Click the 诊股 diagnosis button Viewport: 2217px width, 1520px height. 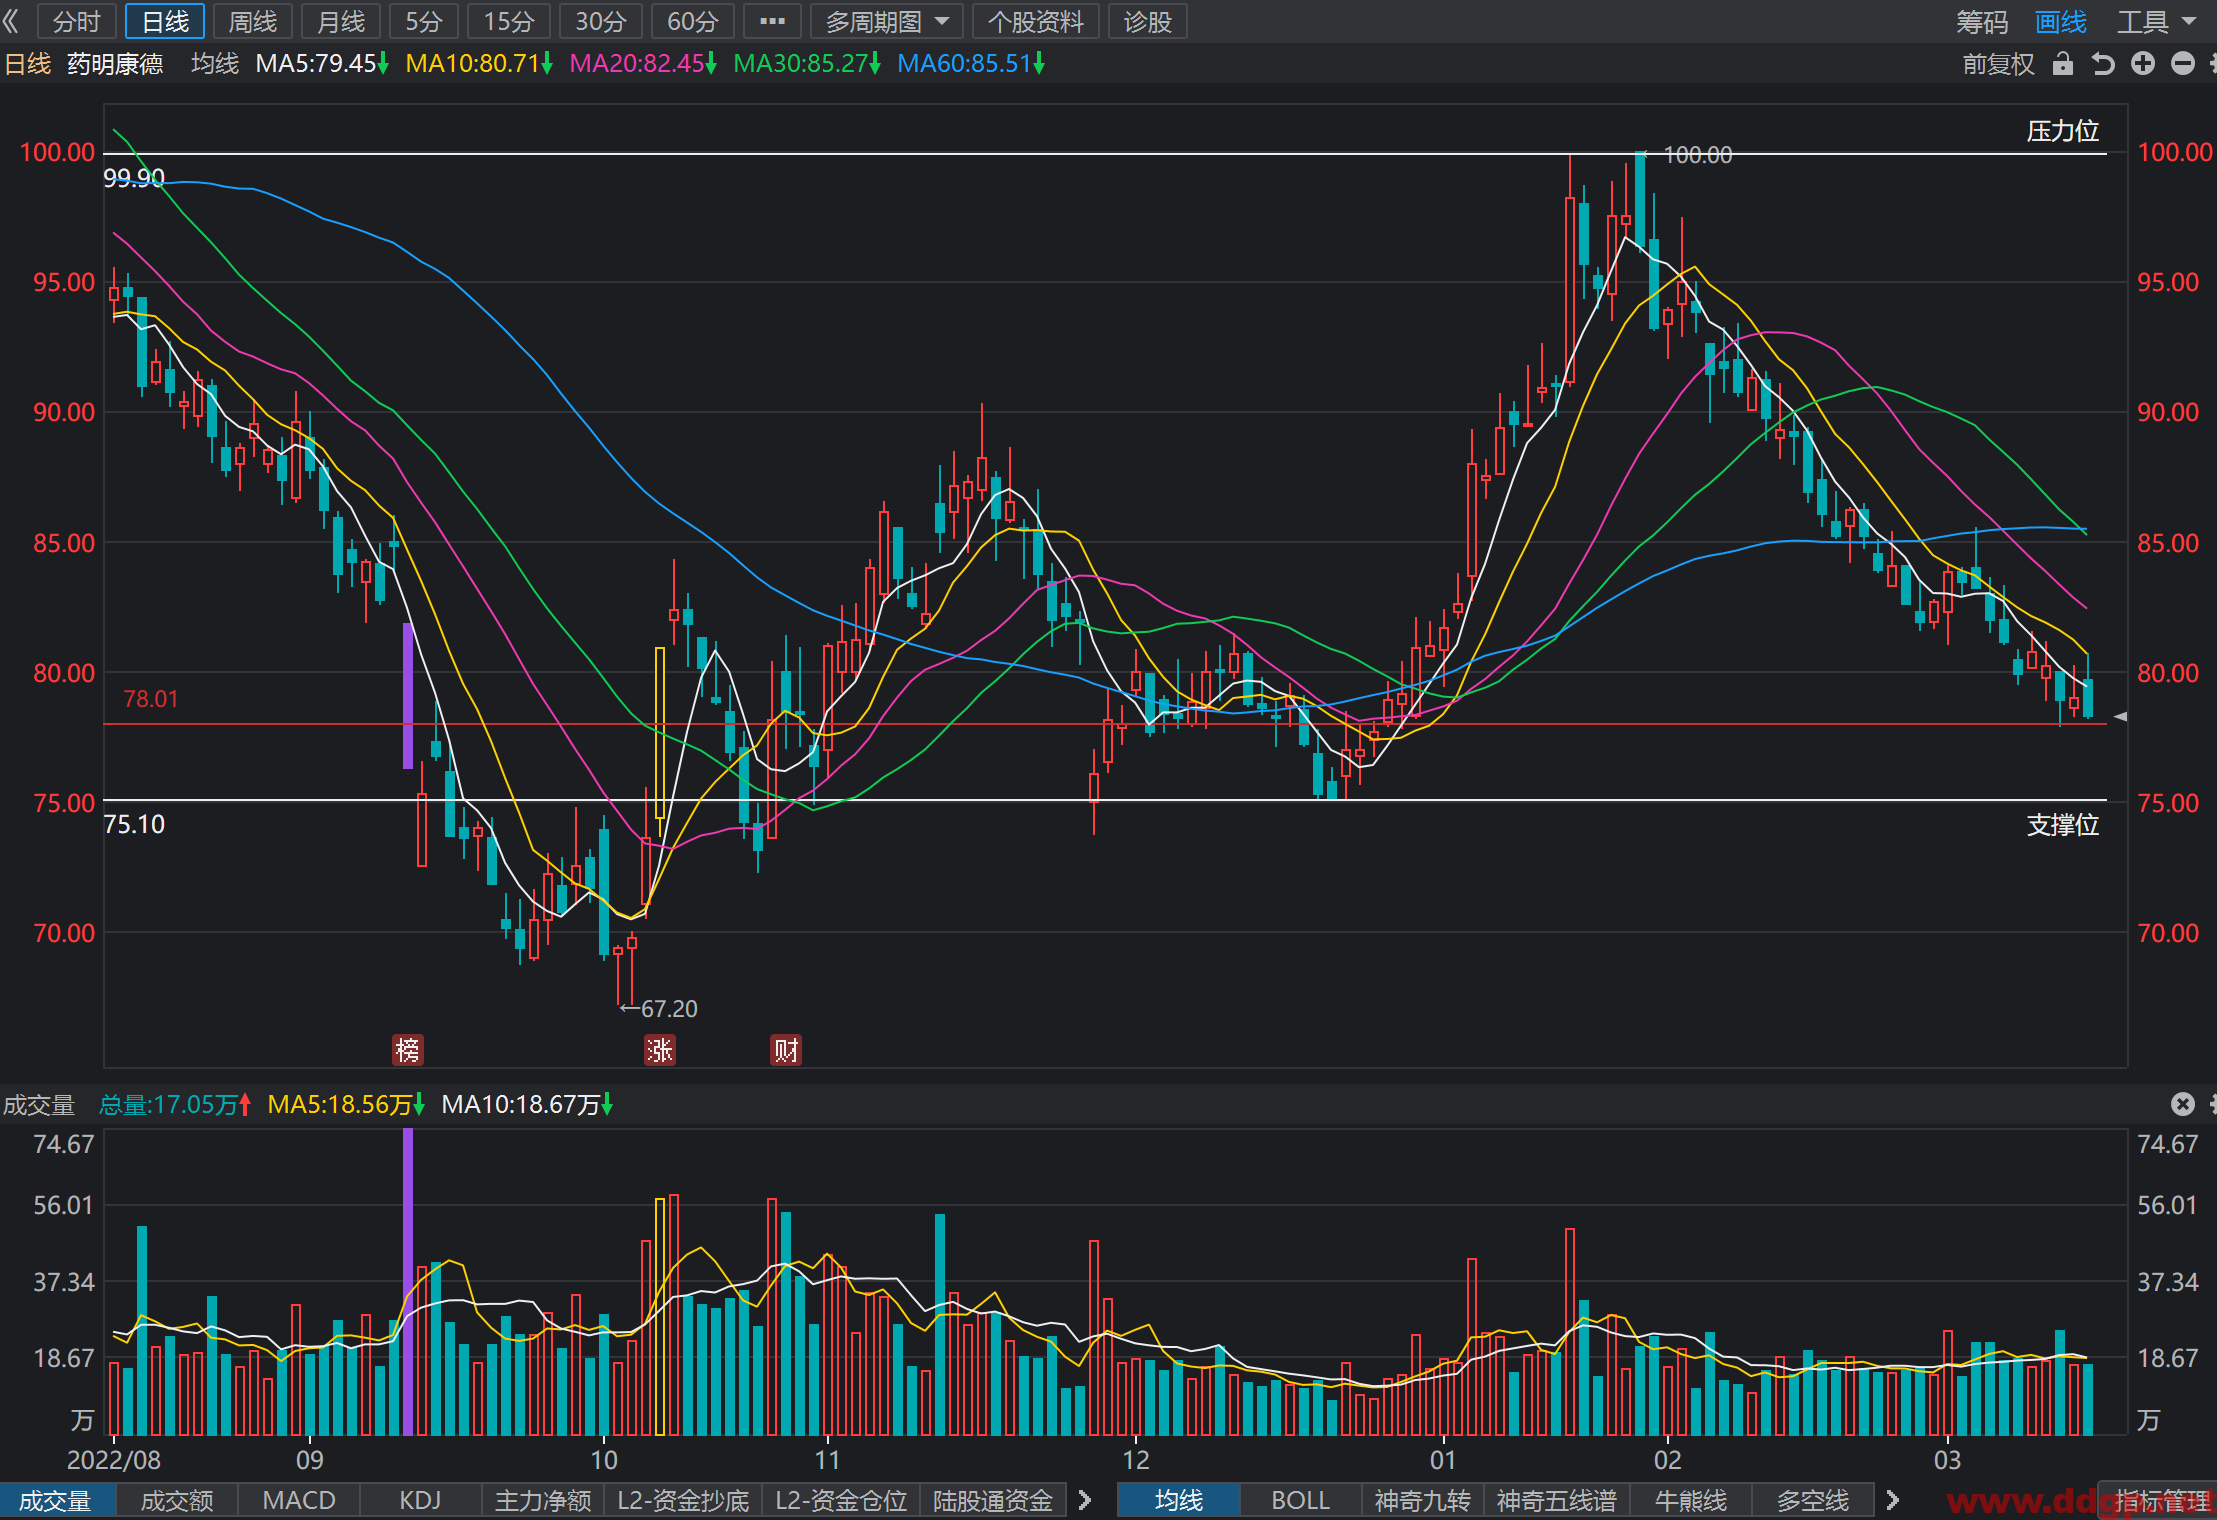tap(1147, 21)
